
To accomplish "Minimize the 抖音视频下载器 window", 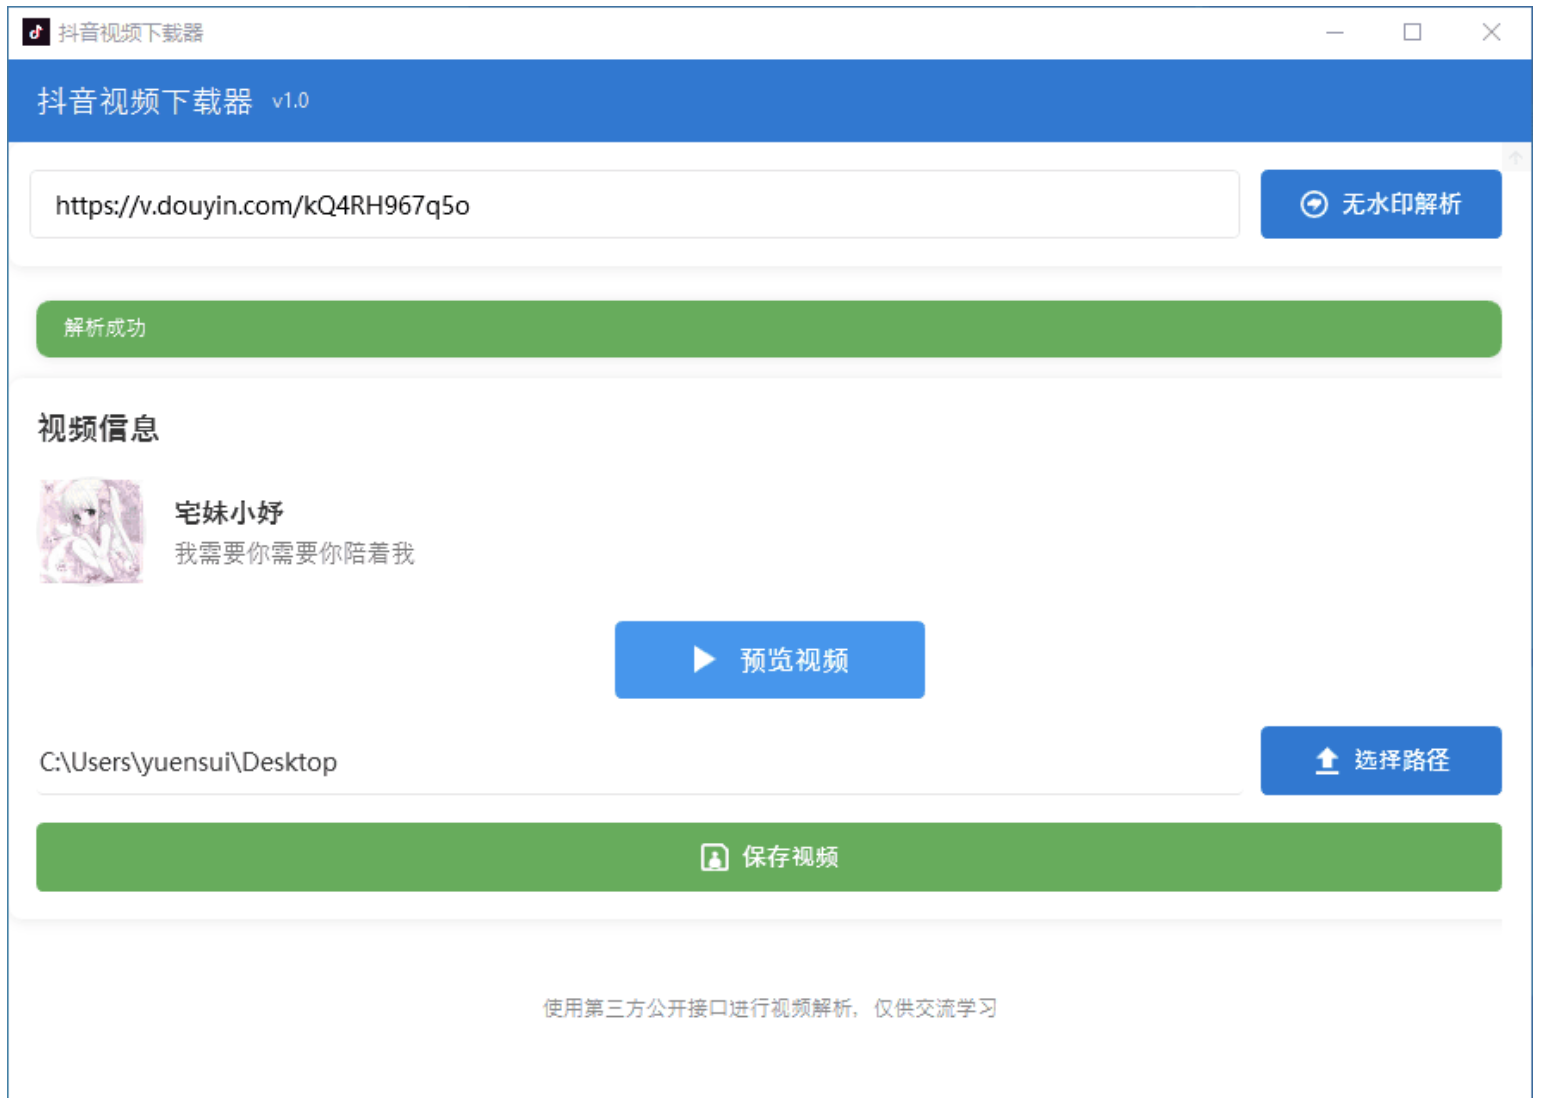I will (1334, 32).
